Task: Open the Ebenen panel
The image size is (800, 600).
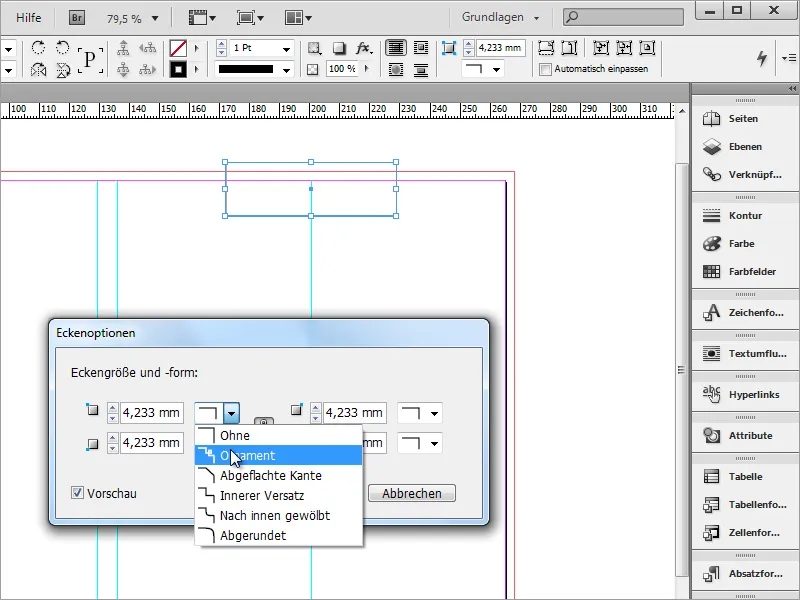Action: [x=745, y=147]
